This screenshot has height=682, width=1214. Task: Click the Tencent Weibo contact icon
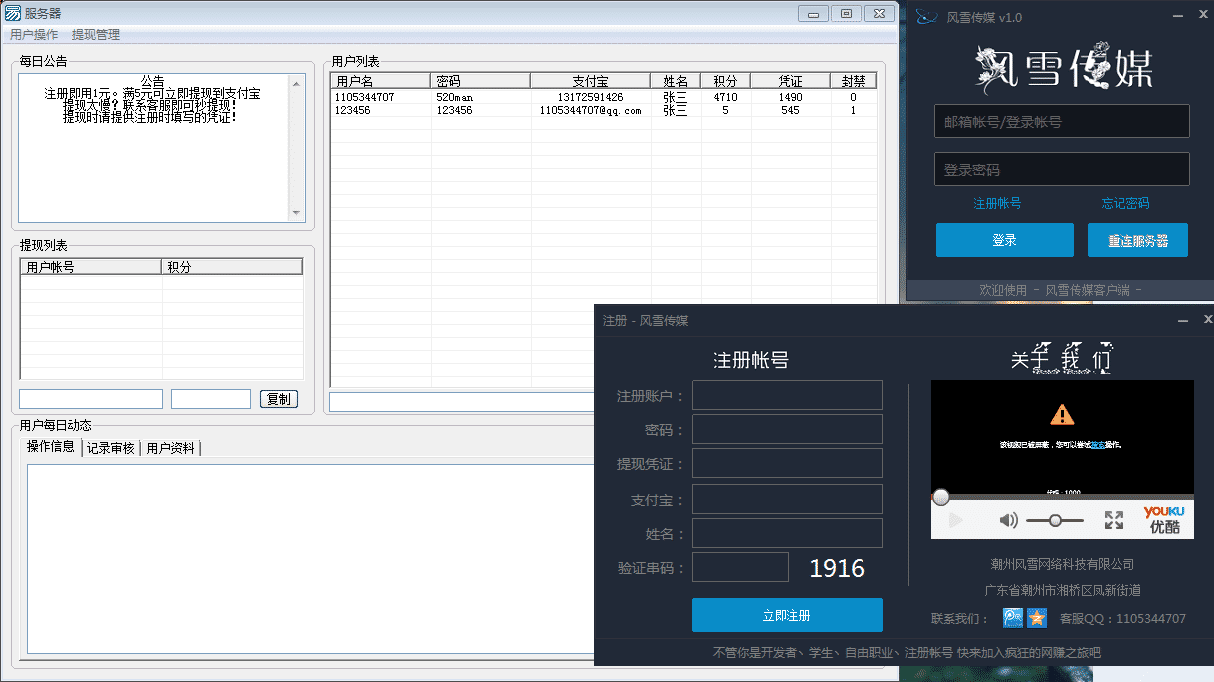[1012, 618]
